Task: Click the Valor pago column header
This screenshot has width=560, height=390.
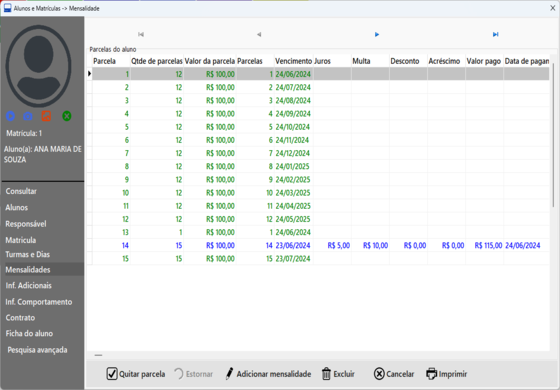Action: click(x=484, y=61)
